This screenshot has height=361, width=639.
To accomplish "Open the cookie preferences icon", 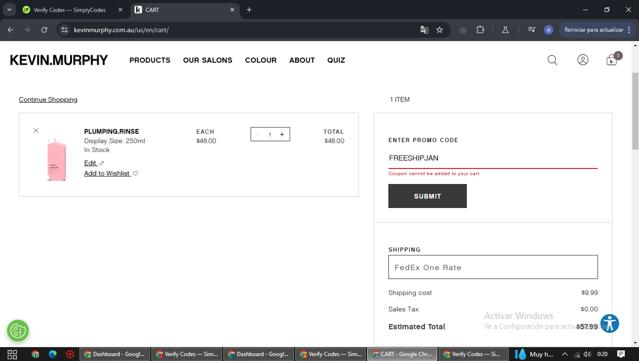I will pos(18,330).
